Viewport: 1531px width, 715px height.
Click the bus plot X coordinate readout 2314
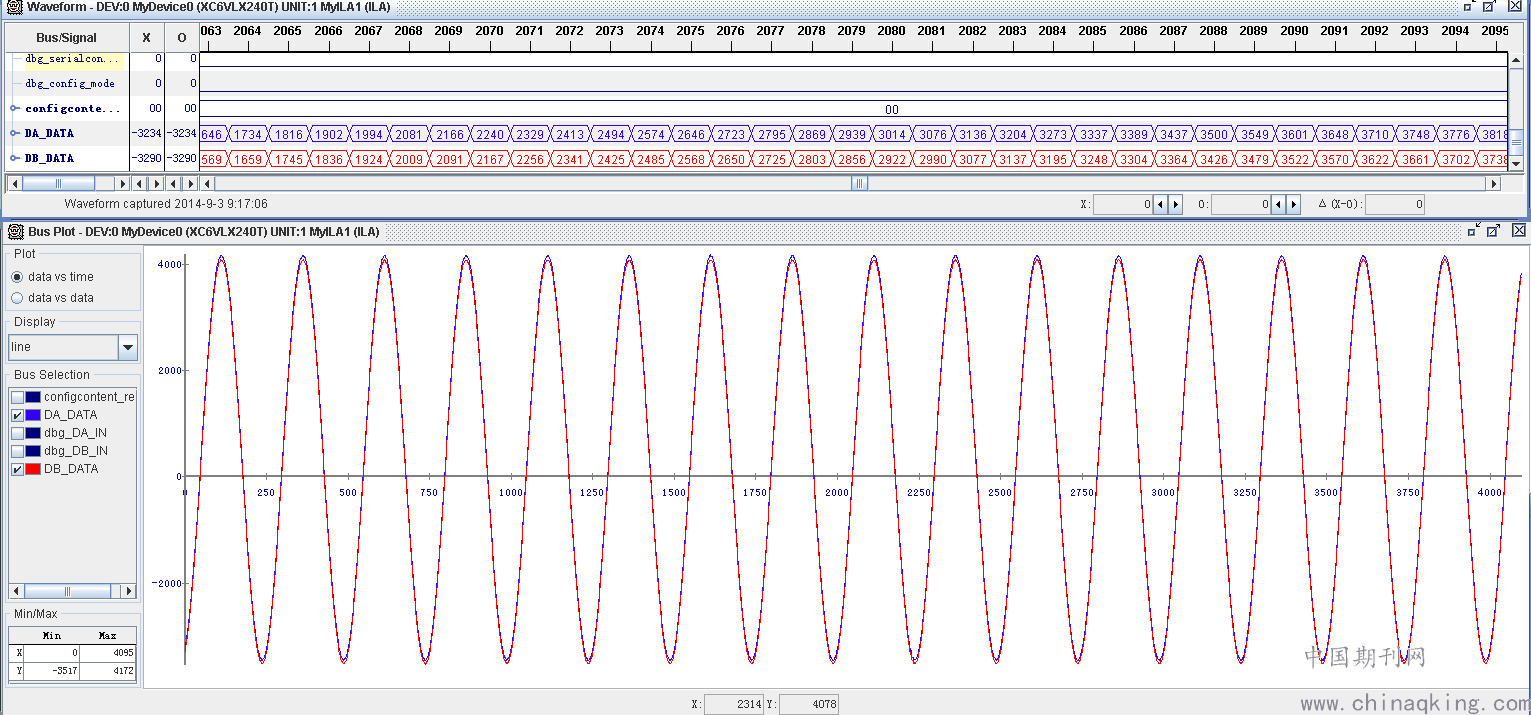click(734, 705)
